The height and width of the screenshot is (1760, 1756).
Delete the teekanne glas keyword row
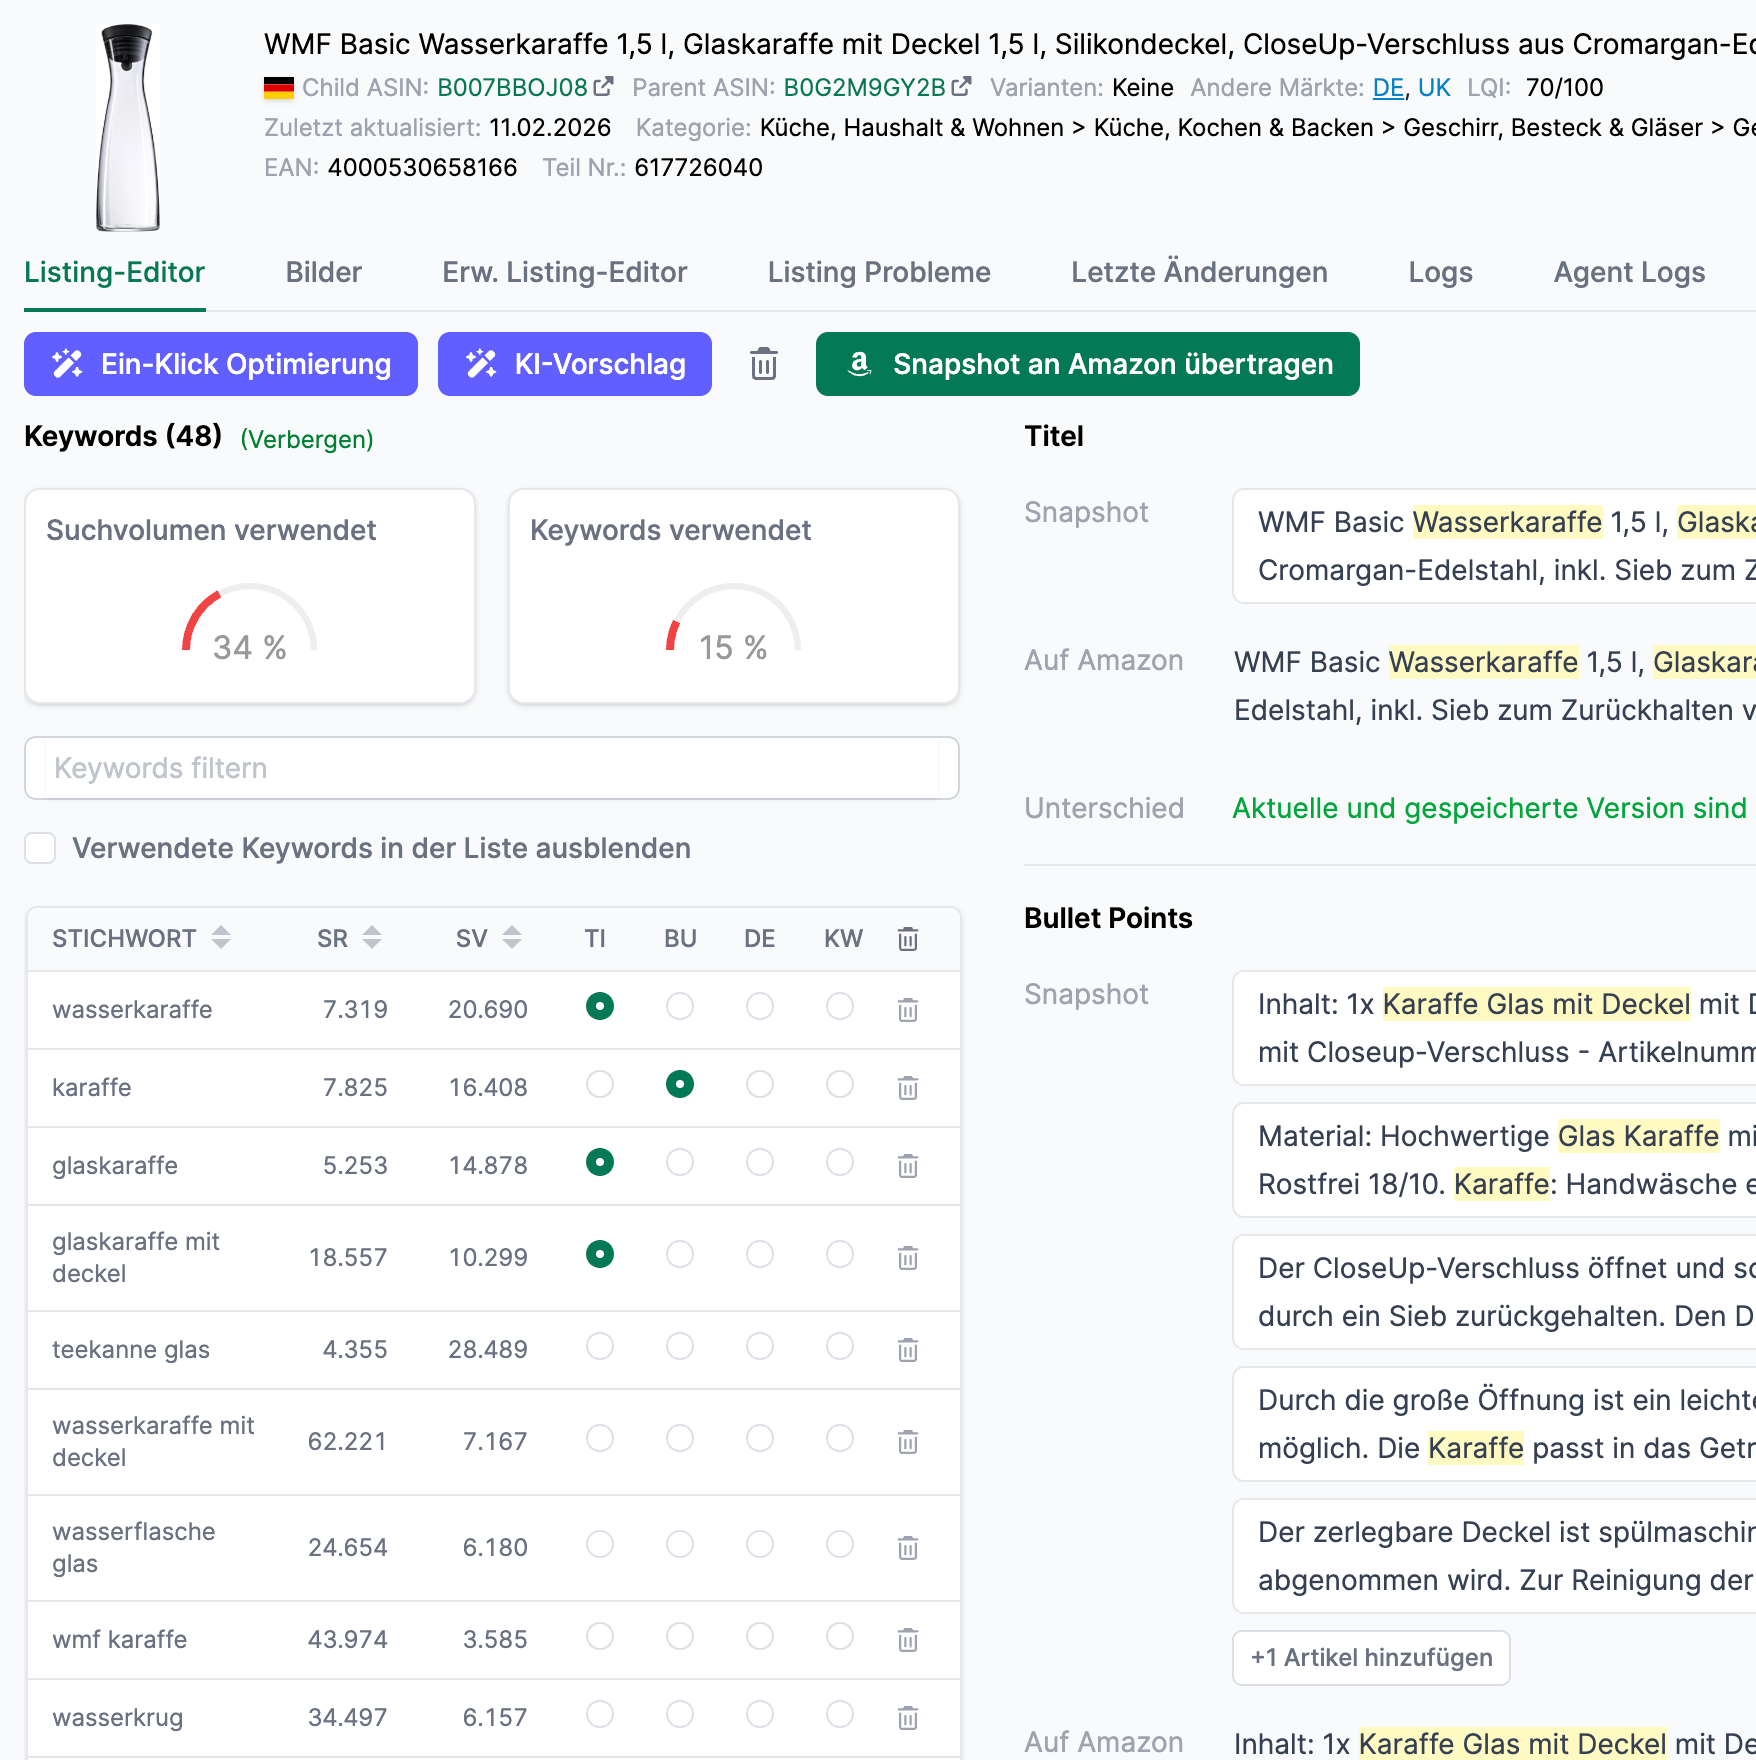[907, 1350]
